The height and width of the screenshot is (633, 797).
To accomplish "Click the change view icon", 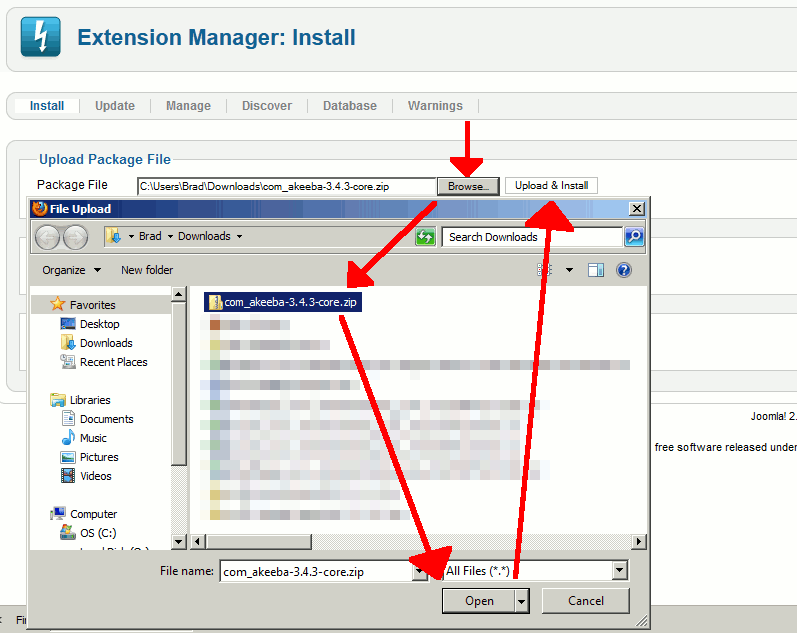I will 544,270.
